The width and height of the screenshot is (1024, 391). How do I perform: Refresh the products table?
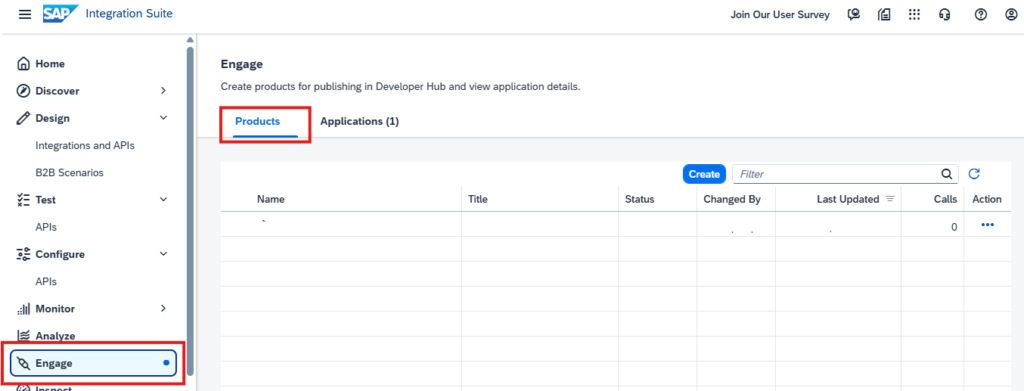(974, 174)
